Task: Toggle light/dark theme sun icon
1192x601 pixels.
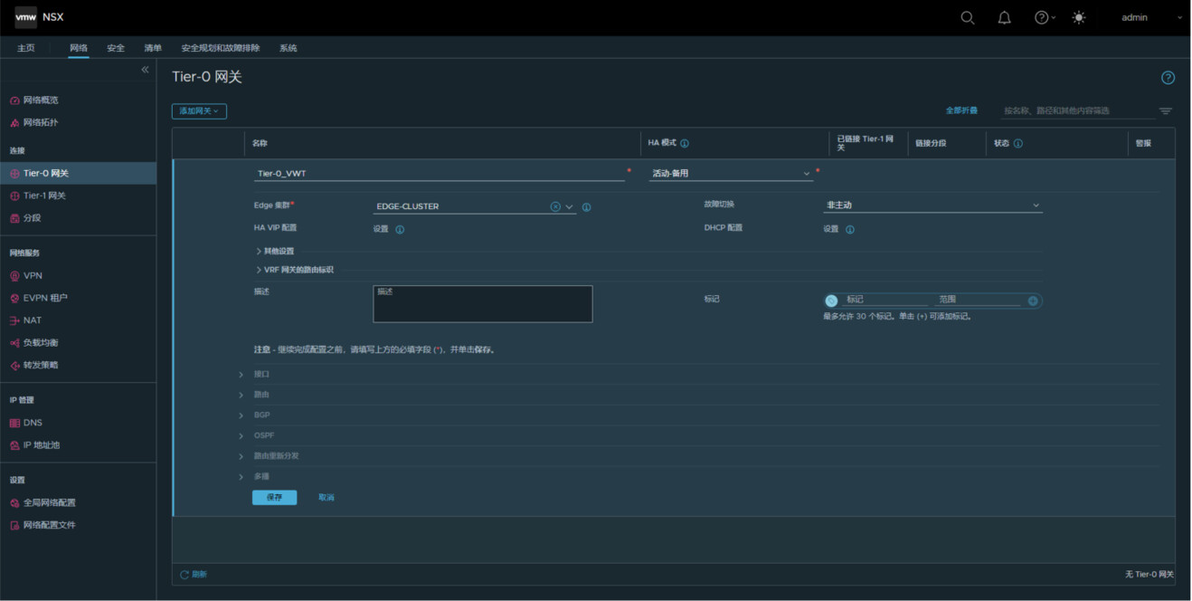Action: (1079, 17)
